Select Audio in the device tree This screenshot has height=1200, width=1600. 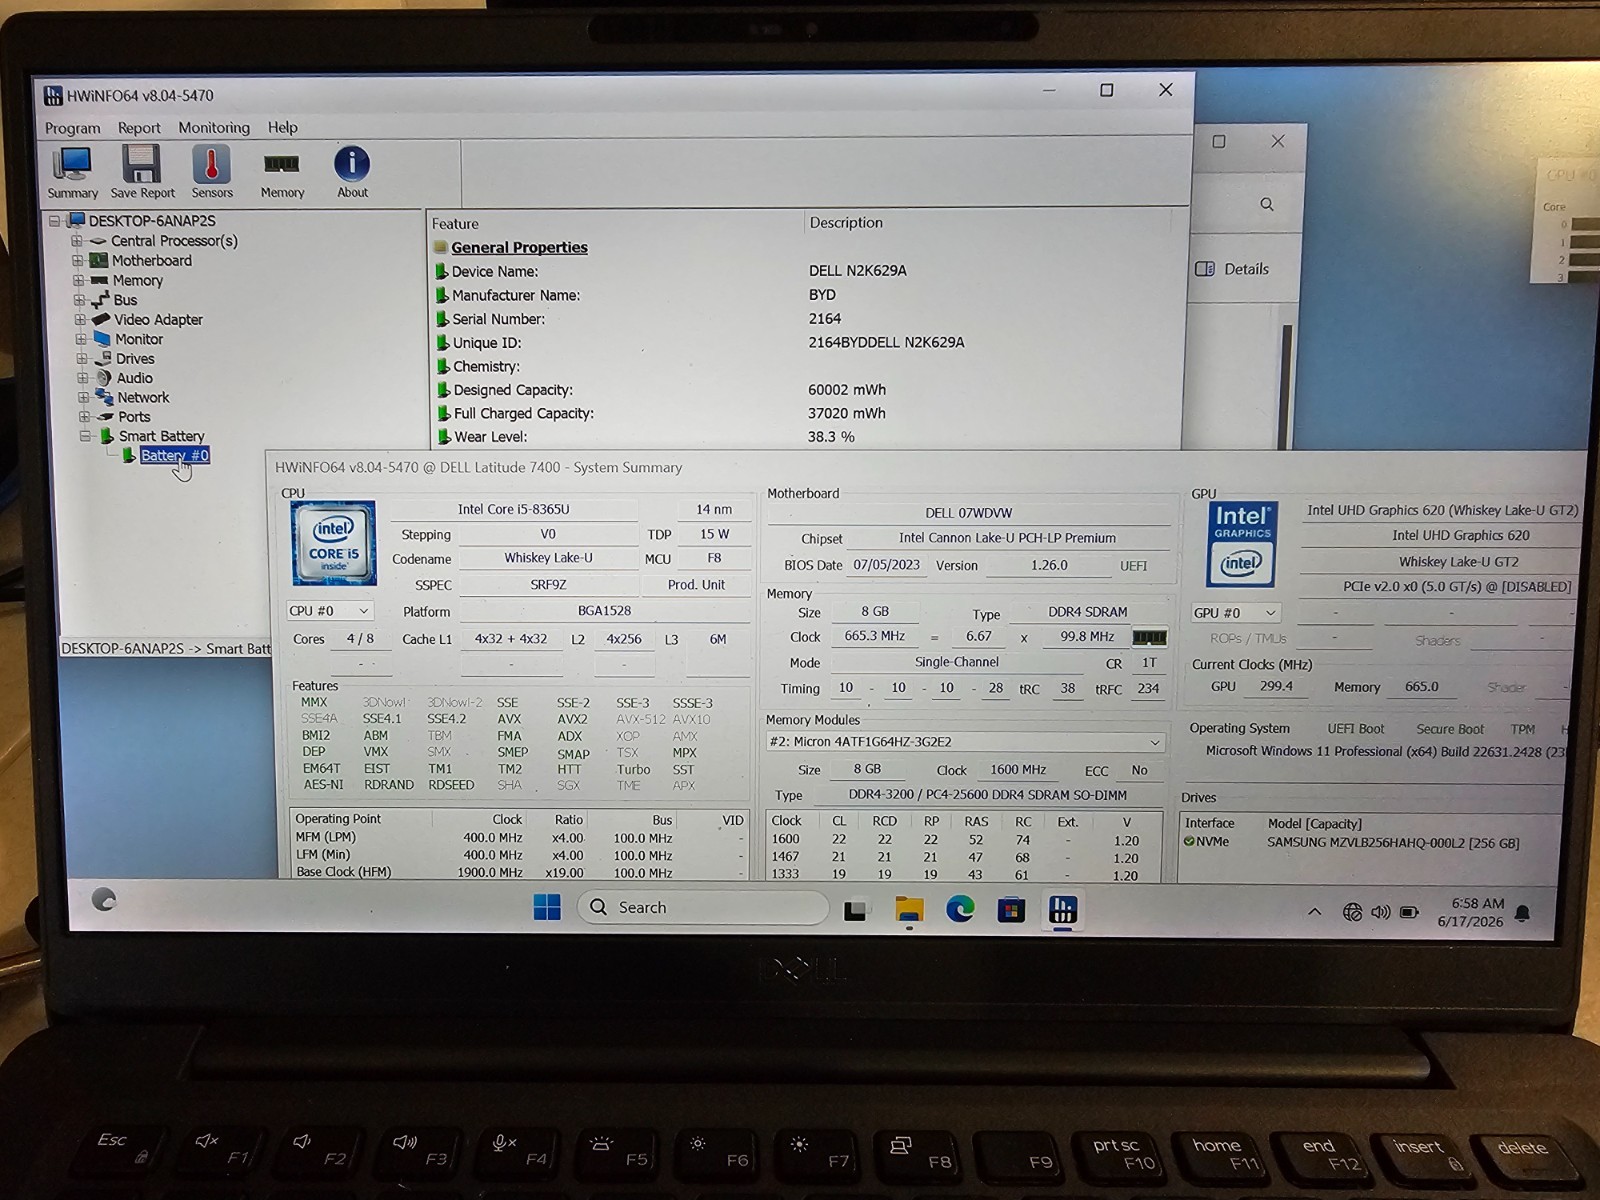click(134, 378)
